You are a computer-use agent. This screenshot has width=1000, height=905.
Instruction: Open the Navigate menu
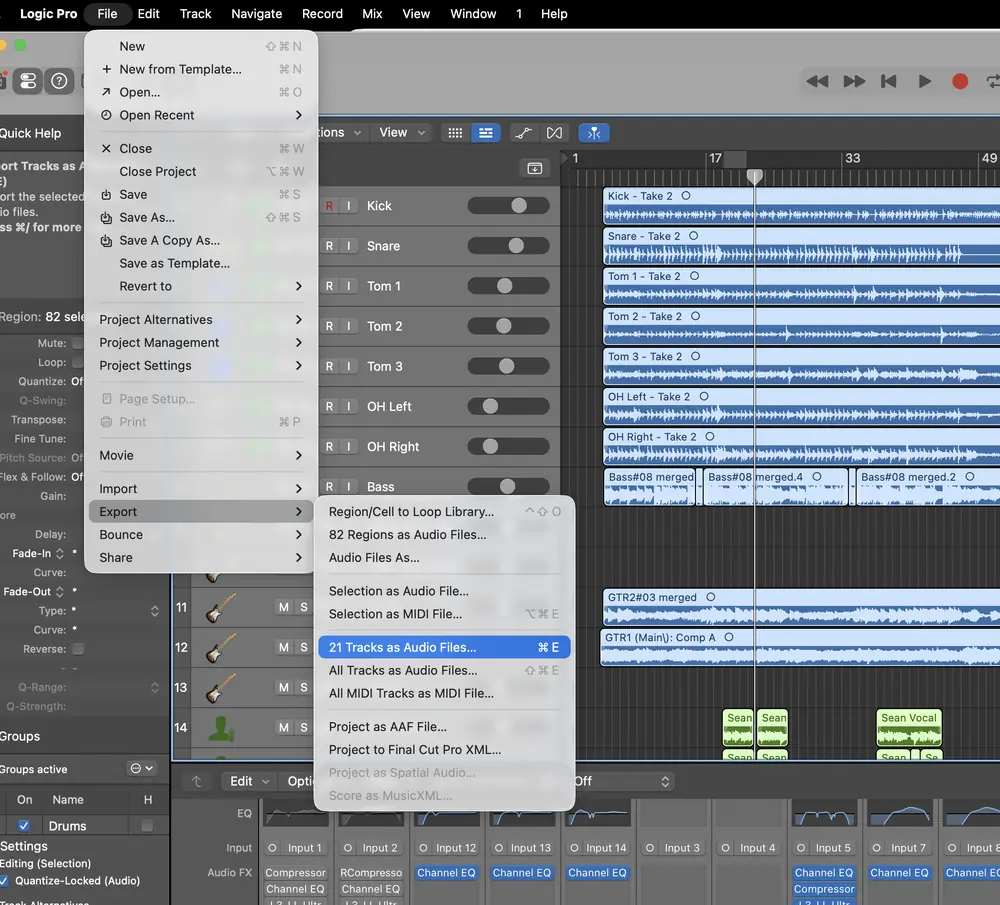pos(256,13)
